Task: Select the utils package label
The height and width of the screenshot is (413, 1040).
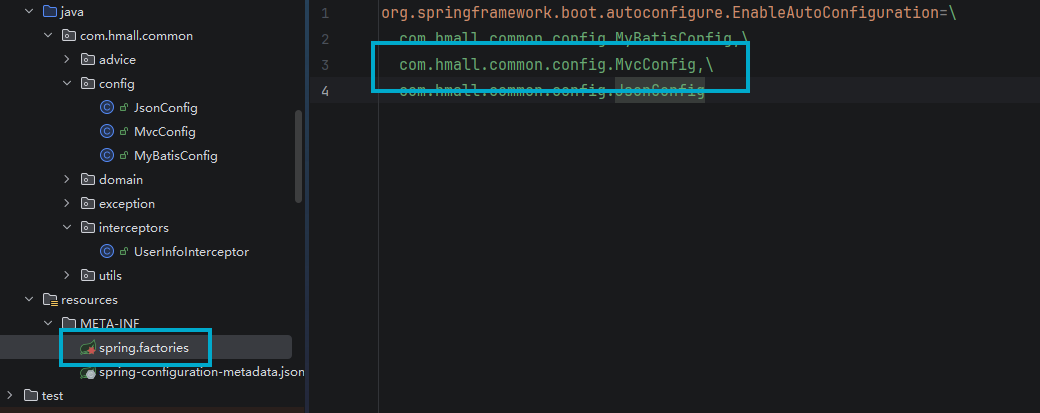Action: (x=110, y=275)
